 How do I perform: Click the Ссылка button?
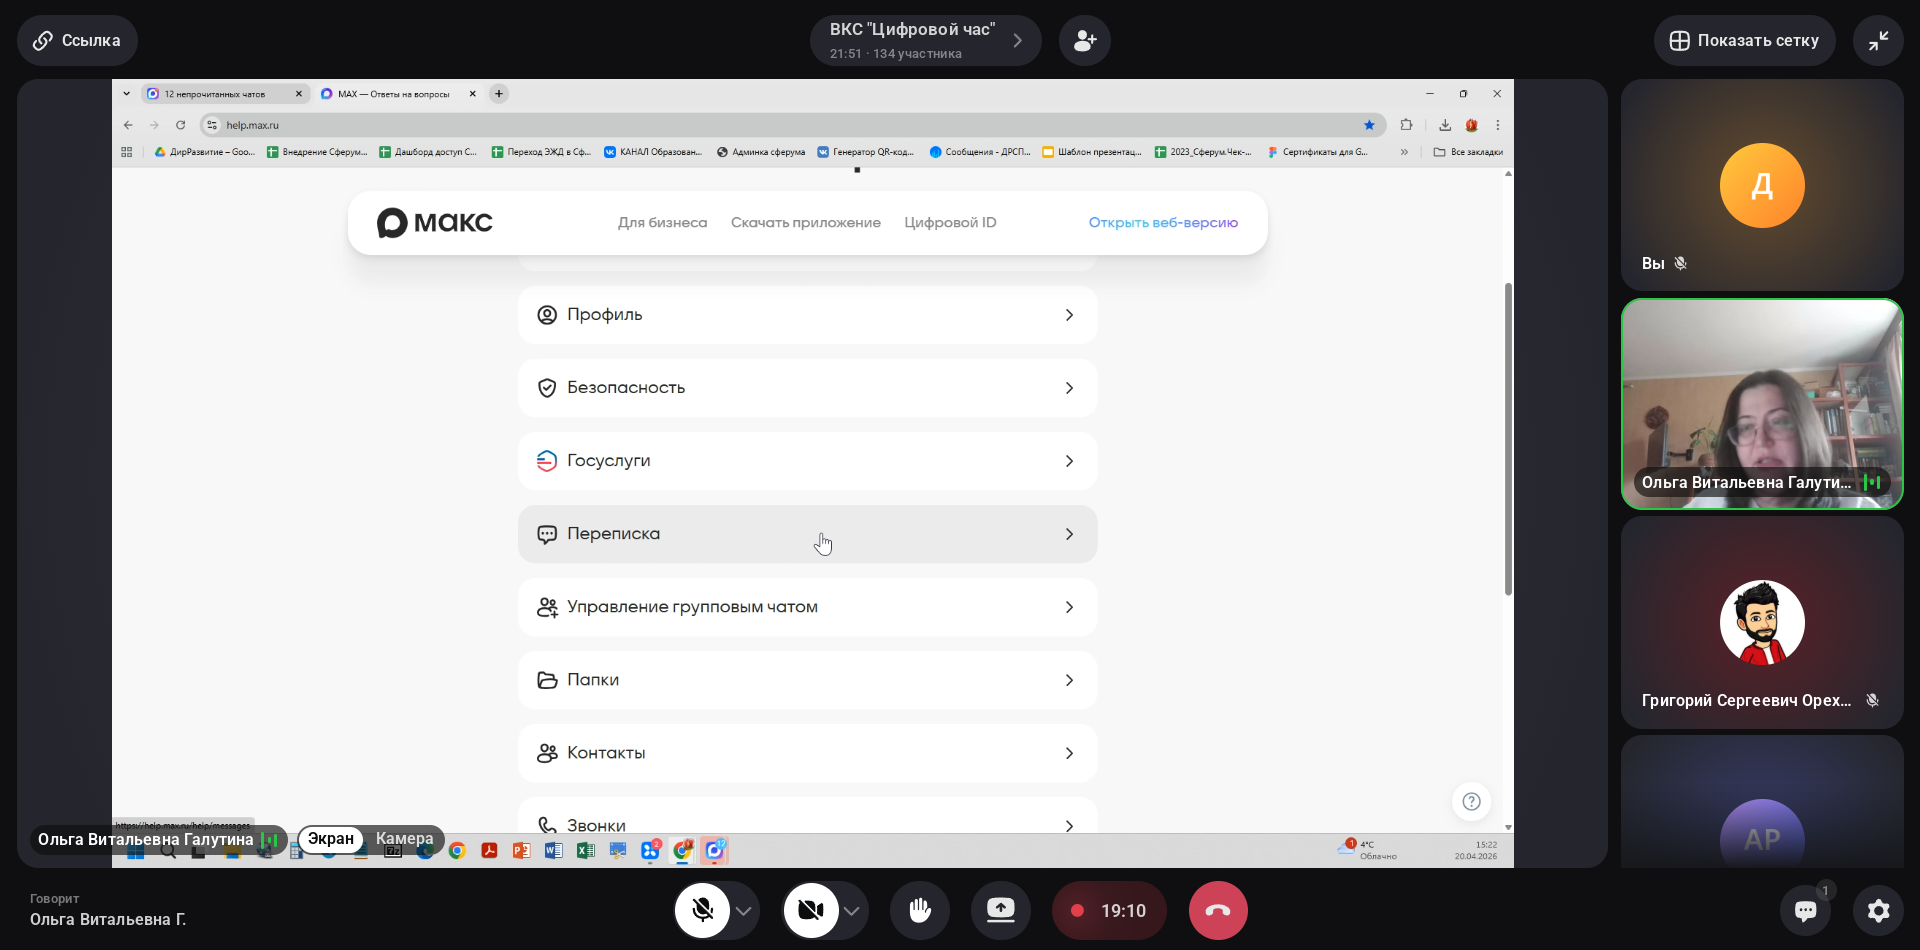click(x=77, y=41)
